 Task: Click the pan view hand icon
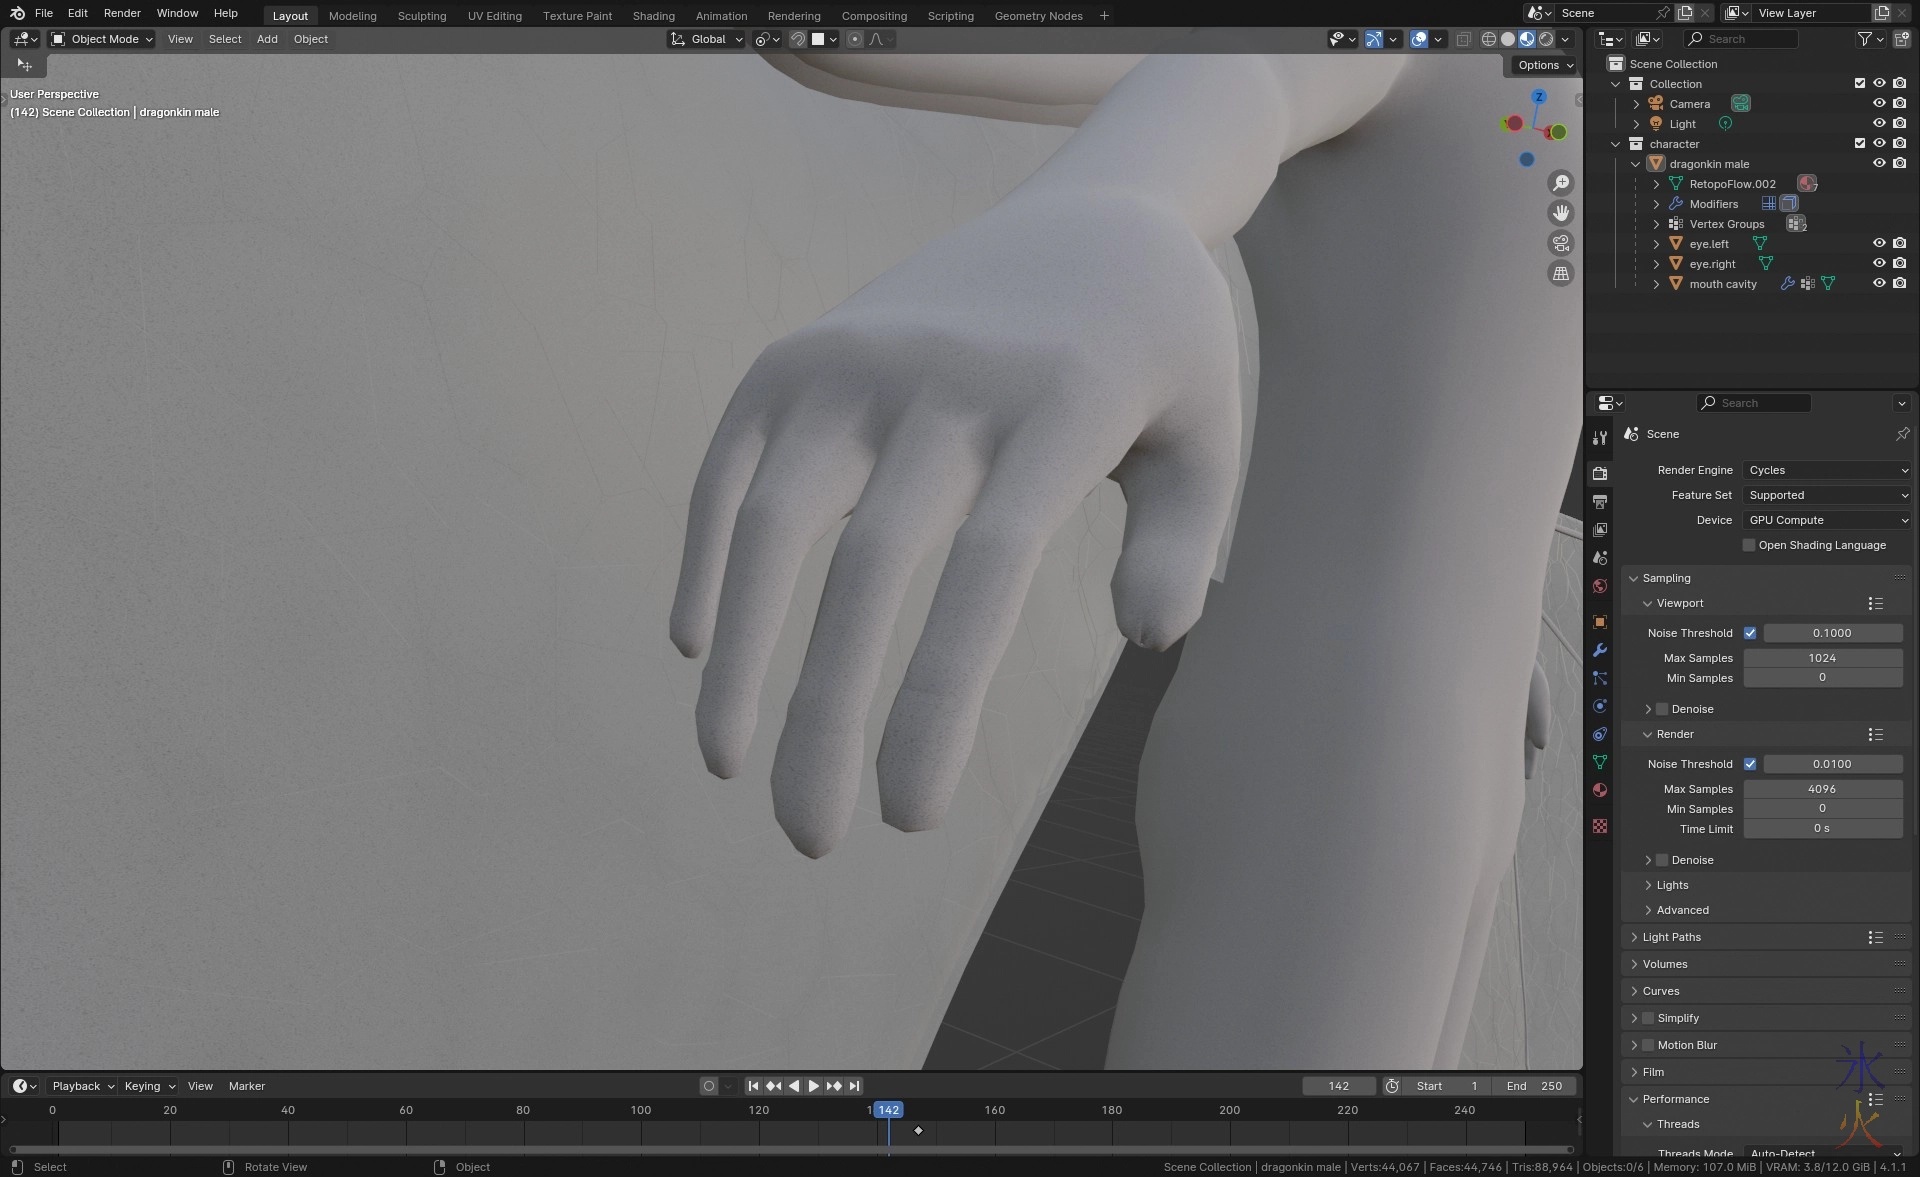click(1560, 213)
